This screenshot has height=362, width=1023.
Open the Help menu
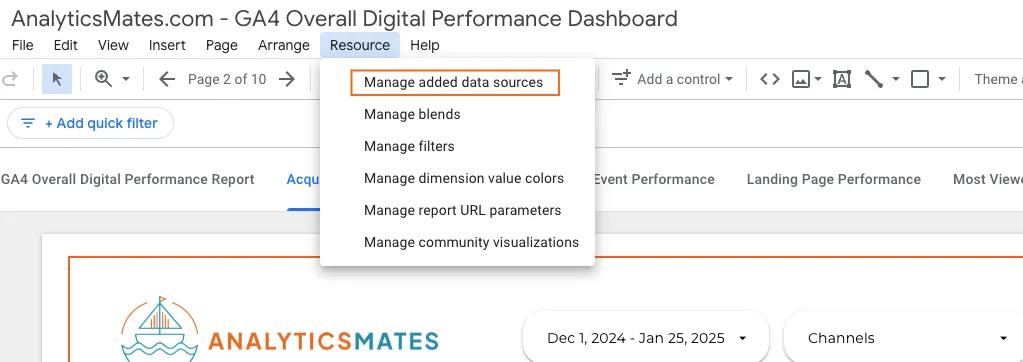coord(425,45)
